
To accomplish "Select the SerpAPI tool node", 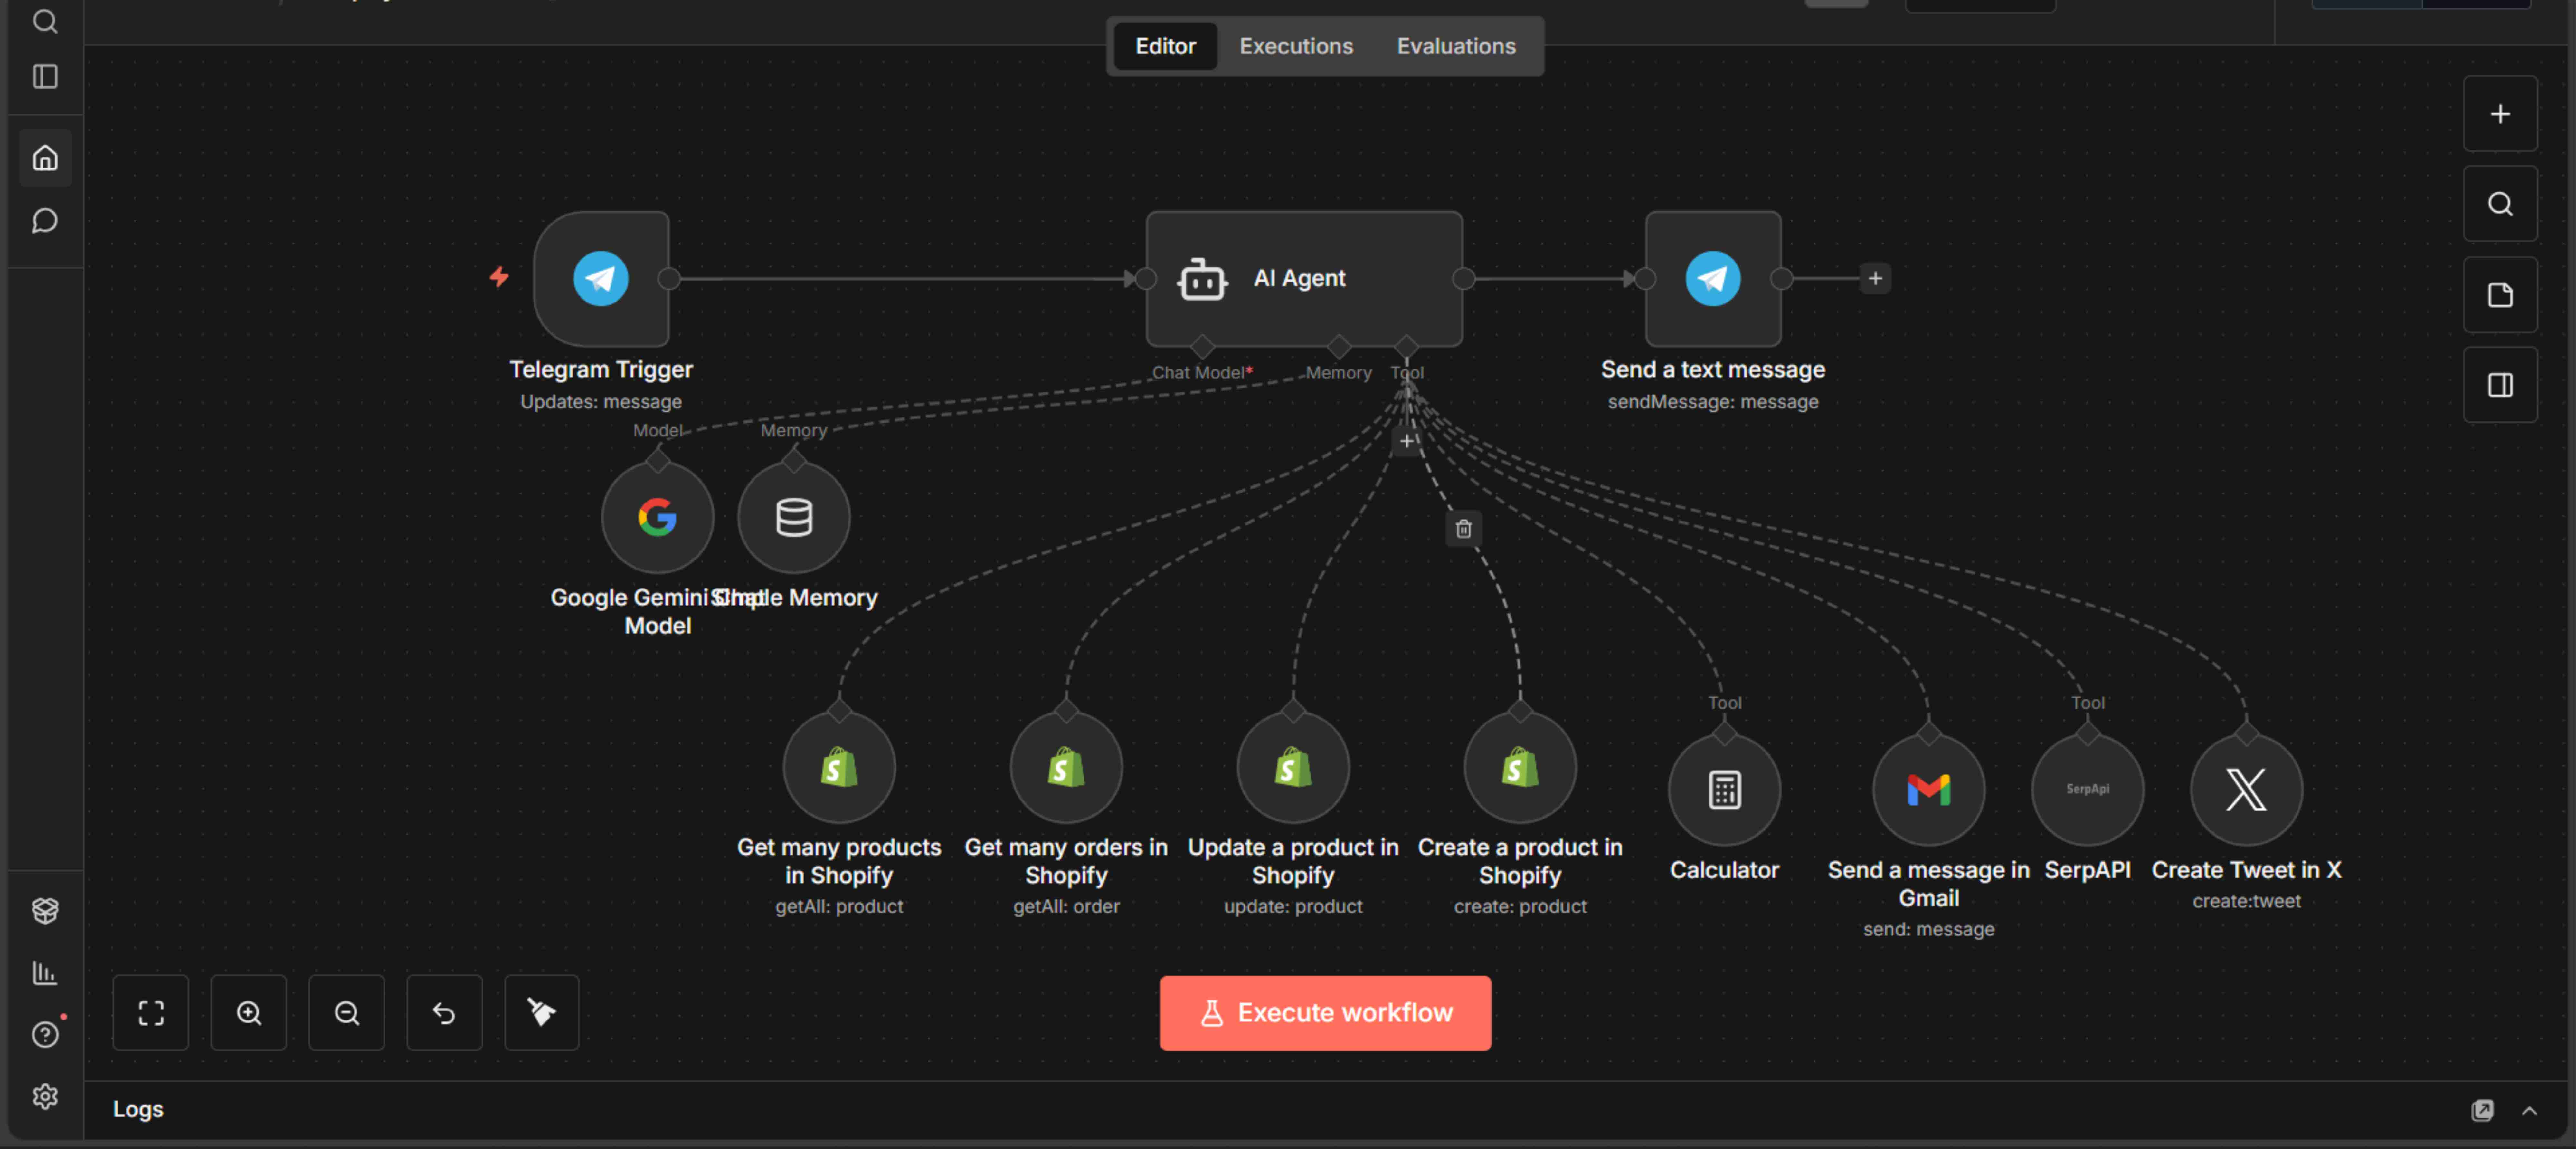I will (2088, 790).
